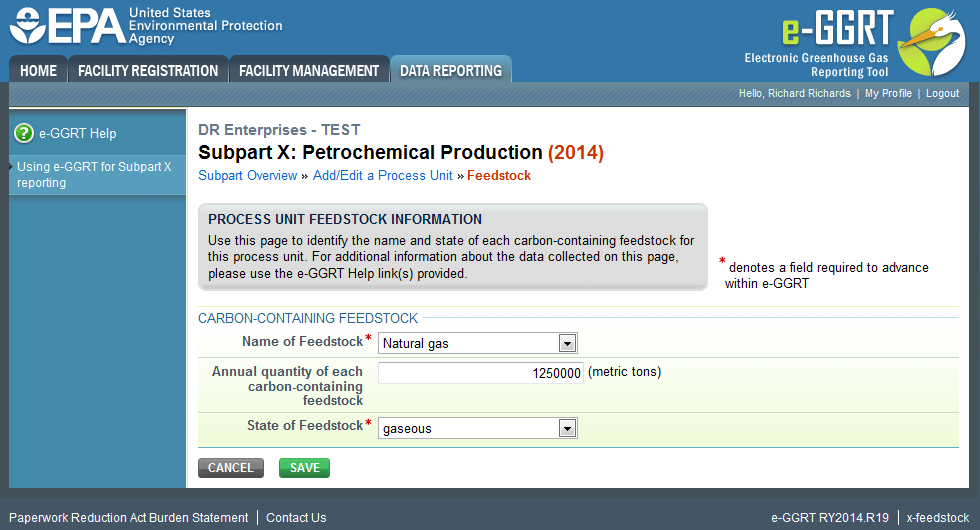Go to Subpart Overview breadcrumb
The height and width of the screenshot is (530, 980).
[x=248, y=176]
